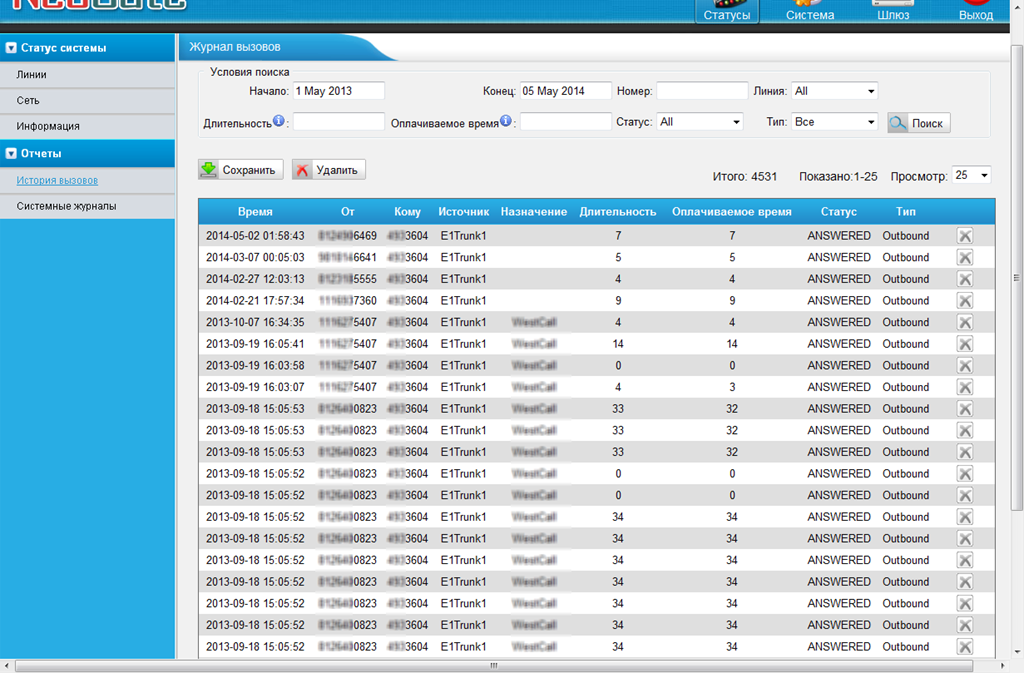Click duration 14 in 2013-09-19 16:05:41 row
Screen dimensions: 1024x673
[618, 343]
